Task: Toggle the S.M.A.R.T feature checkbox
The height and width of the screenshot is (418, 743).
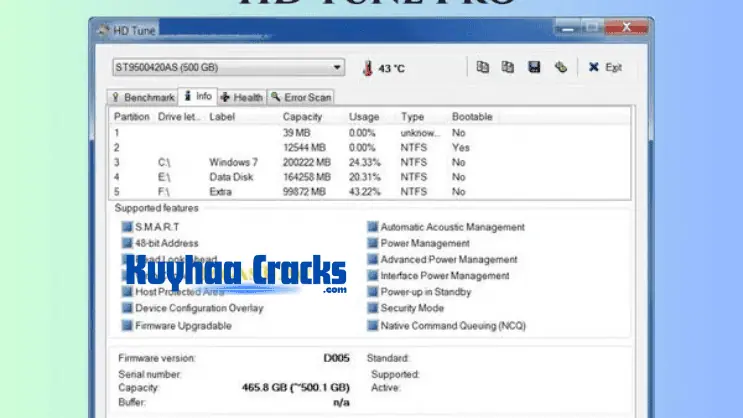Action: [x=127, y=227]
